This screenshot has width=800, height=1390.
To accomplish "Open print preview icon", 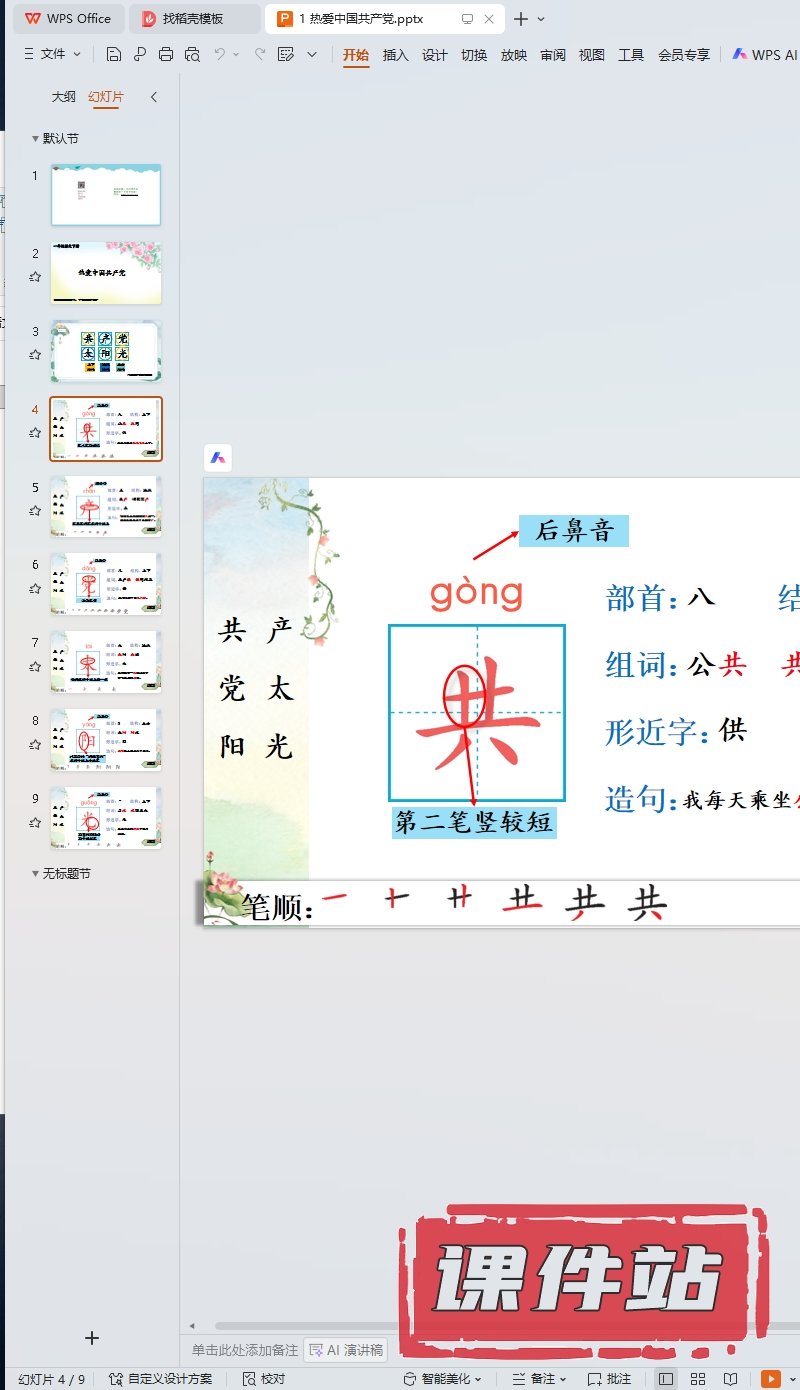I will click(x=192, y=55).
